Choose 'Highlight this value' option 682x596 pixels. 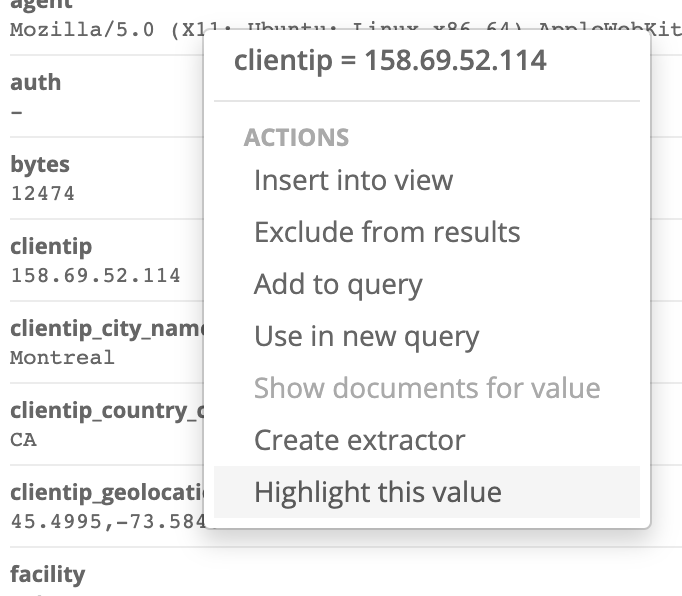pyautogui.click(x=377, y=493)
